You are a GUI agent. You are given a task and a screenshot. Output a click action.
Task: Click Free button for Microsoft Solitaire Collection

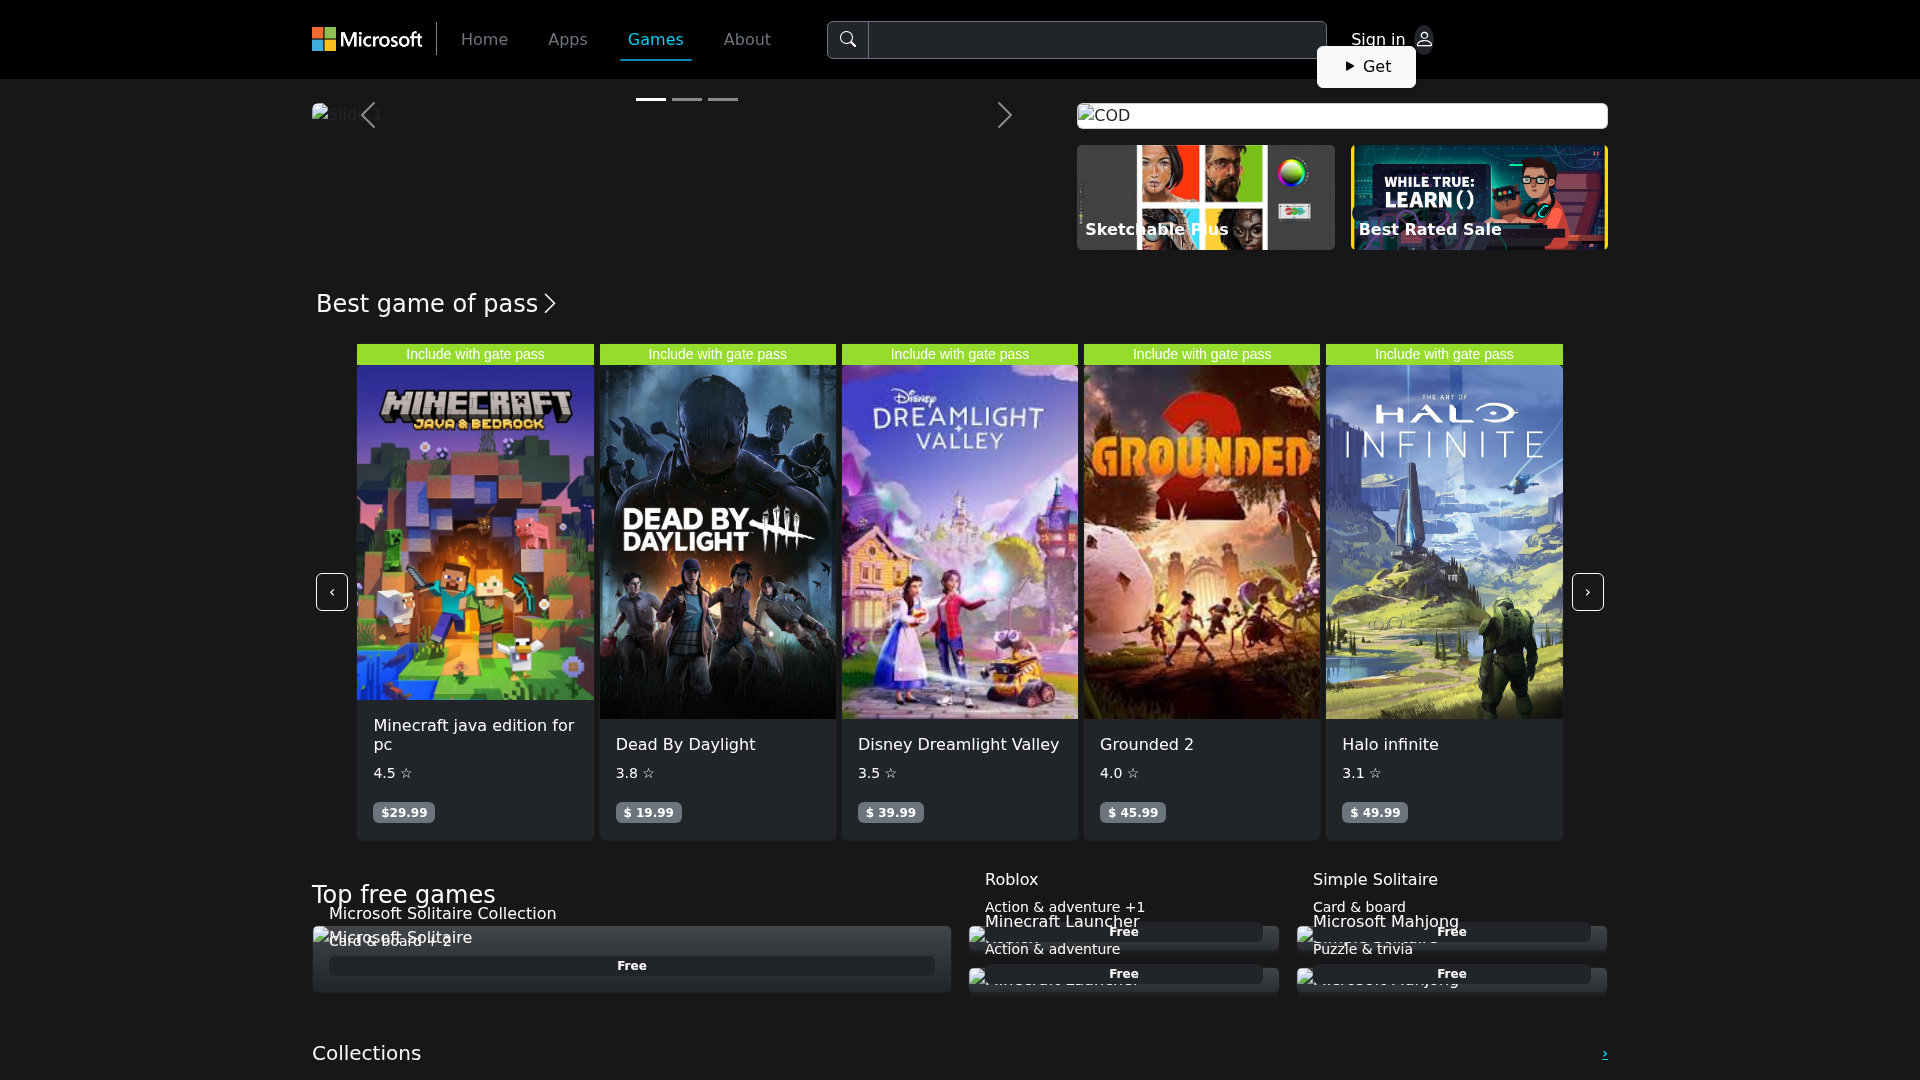(632, 966)
